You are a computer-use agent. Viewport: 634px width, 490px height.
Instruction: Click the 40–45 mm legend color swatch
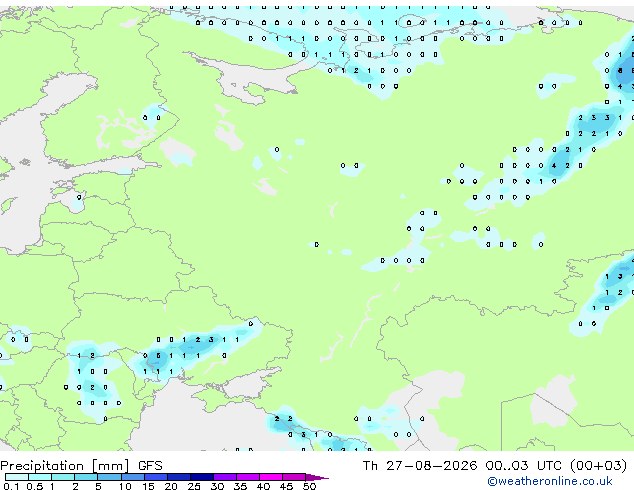[x=271, y=477]
